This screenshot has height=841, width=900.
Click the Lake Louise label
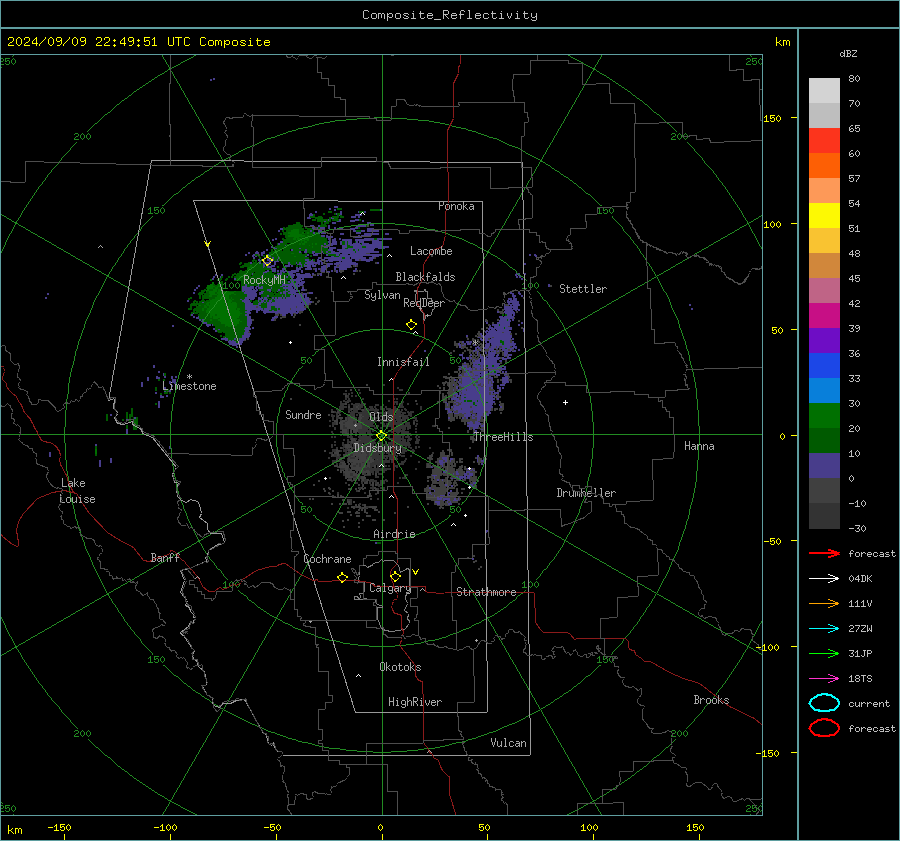coord(77,491)
